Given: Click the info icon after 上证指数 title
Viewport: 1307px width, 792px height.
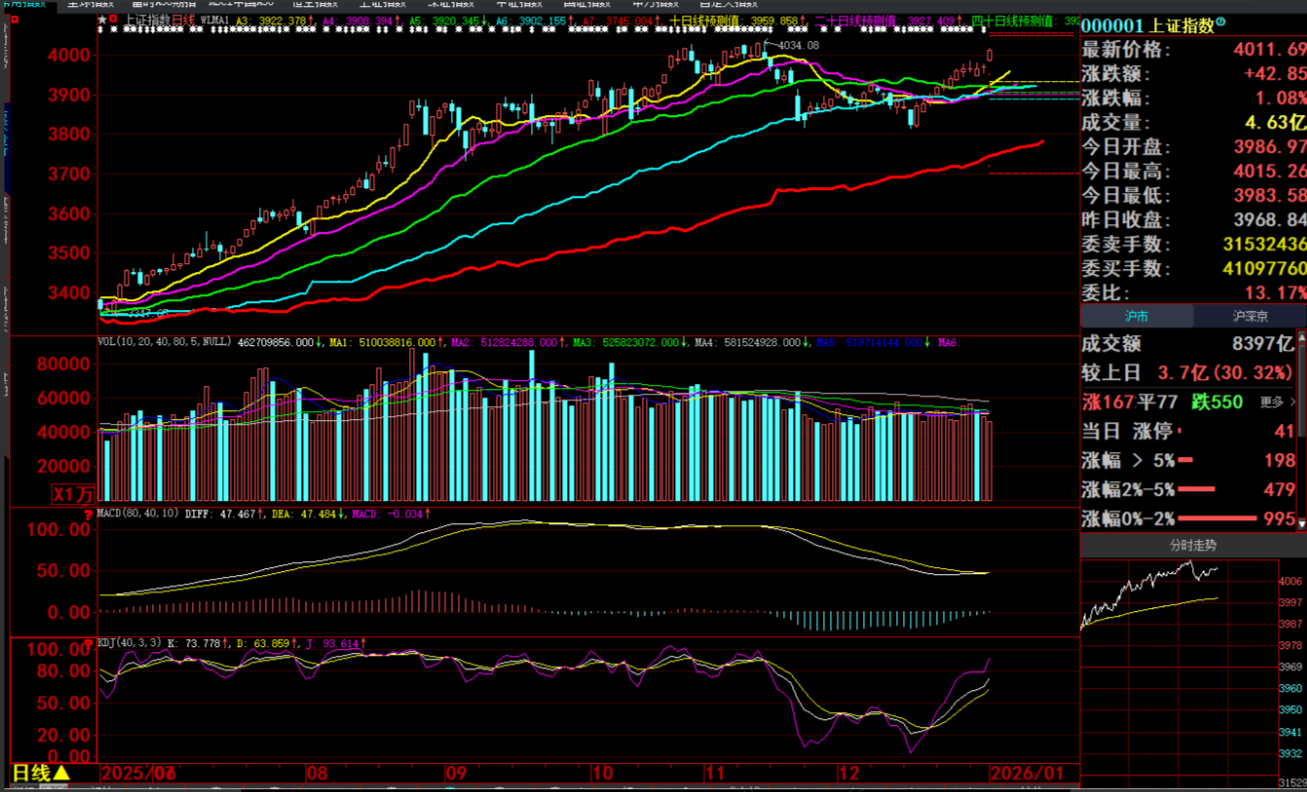Looking at the screenshot, I should pyautogui.click(x=1220, y=24).
